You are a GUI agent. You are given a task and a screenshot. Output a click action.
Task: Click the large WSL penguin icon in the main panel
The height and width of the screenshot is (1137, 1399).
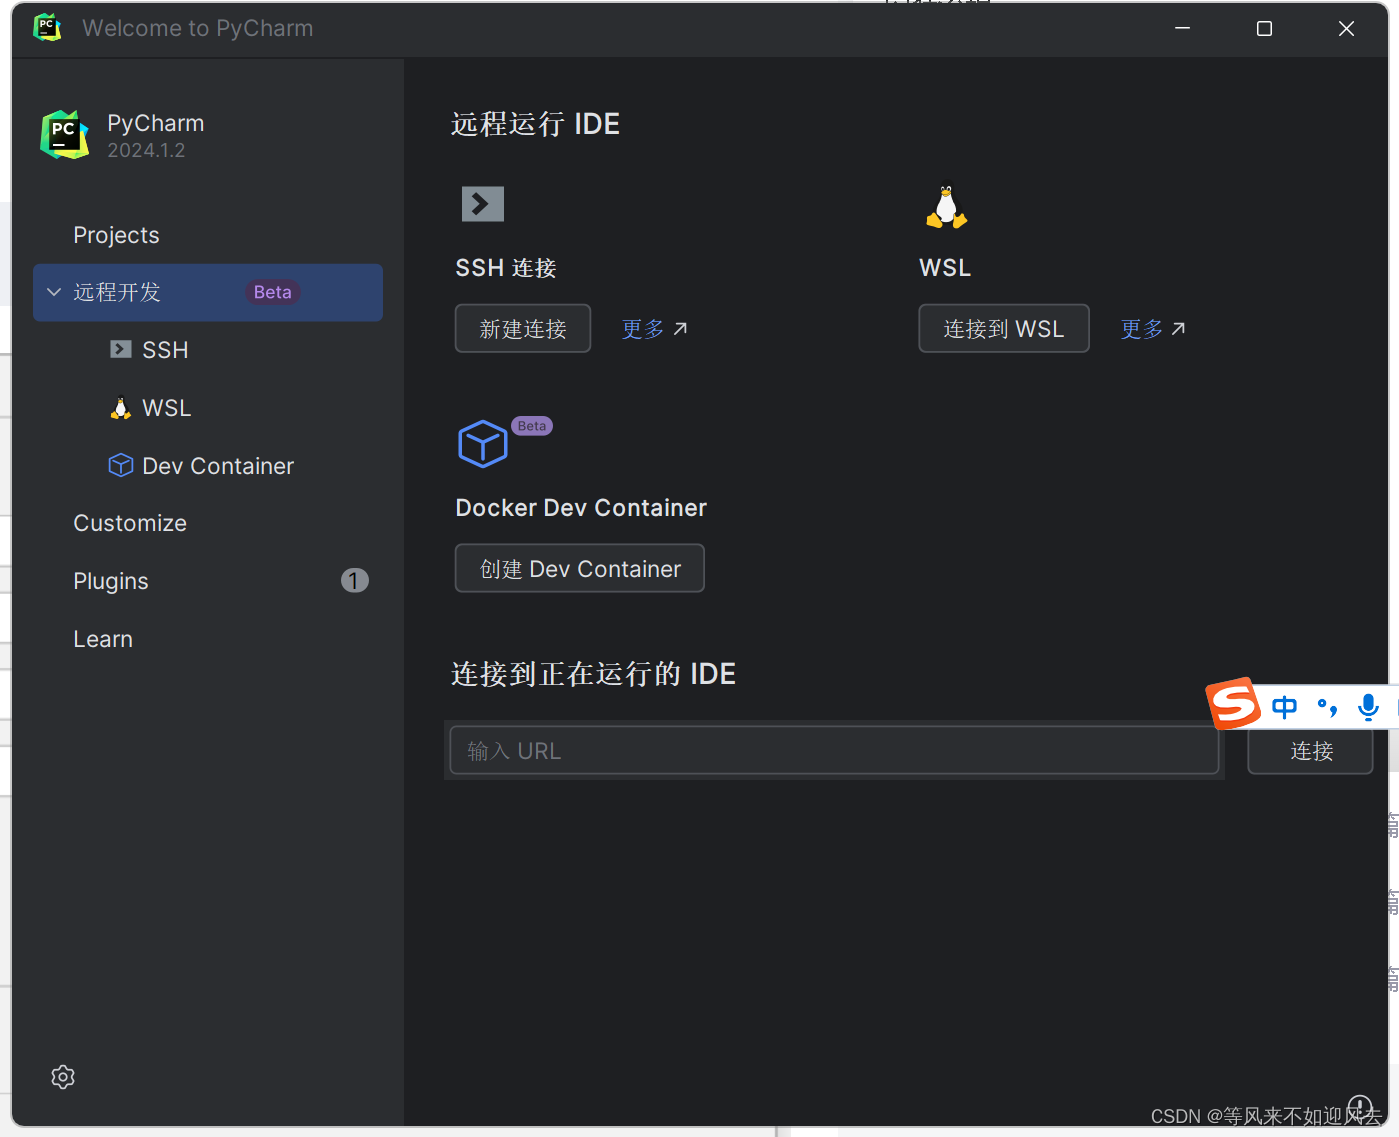point(946,205)
